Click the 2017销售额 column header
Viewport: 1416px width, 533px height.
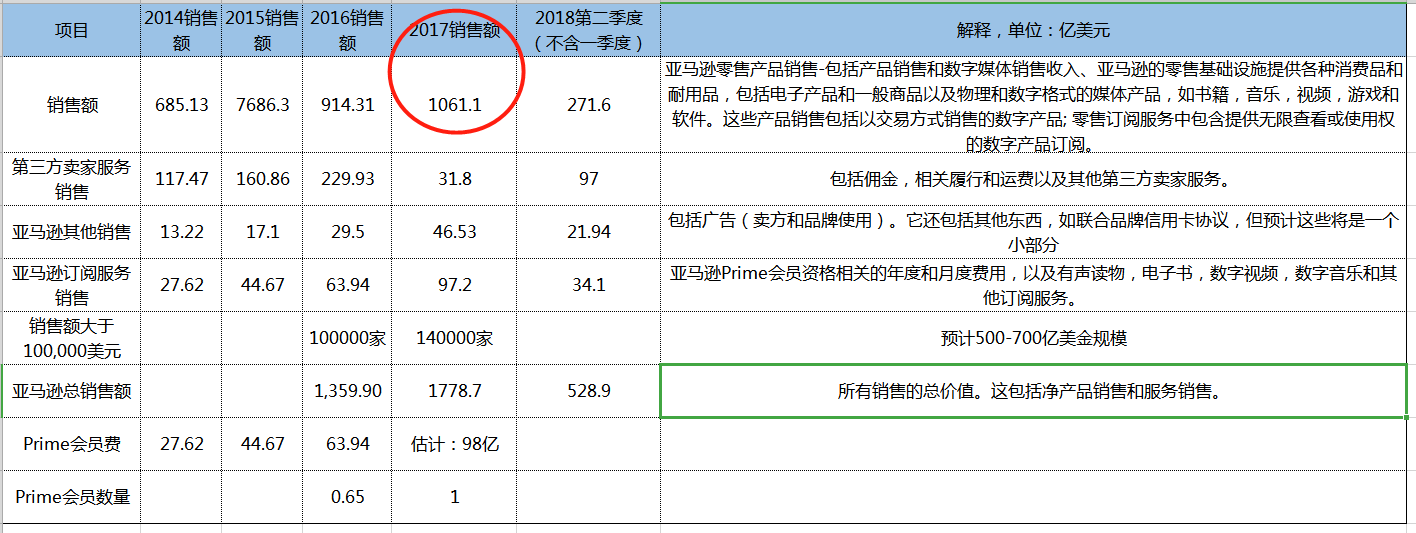454,30
